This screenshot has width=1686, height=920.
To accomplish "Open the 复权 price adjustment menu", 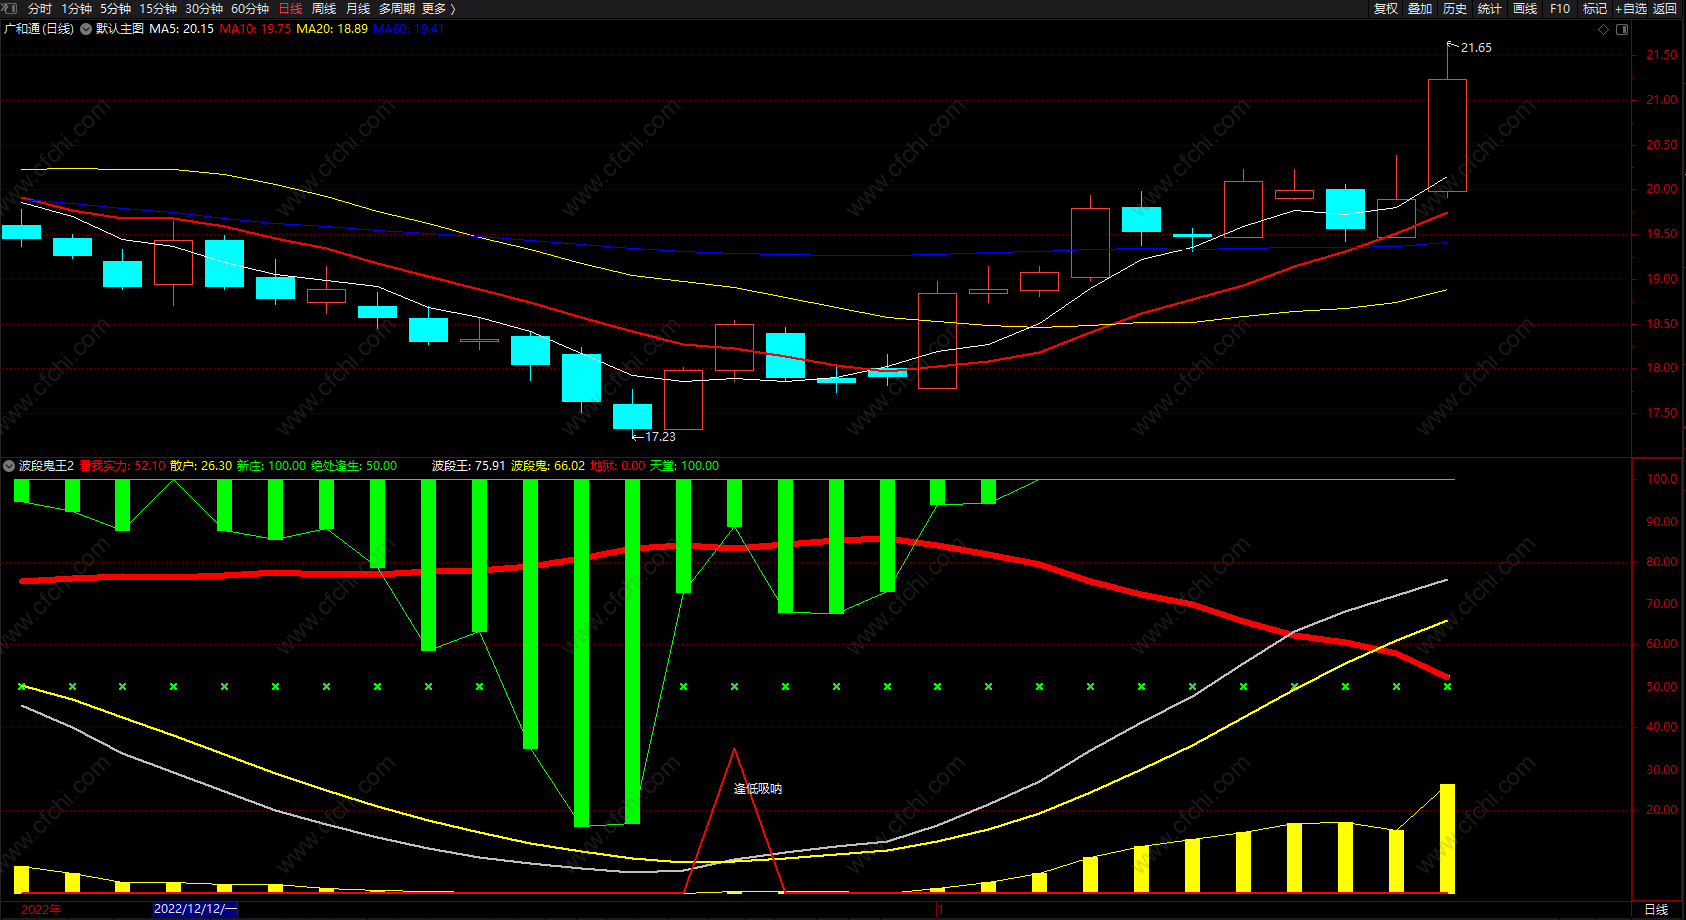I will point(1385,8).
